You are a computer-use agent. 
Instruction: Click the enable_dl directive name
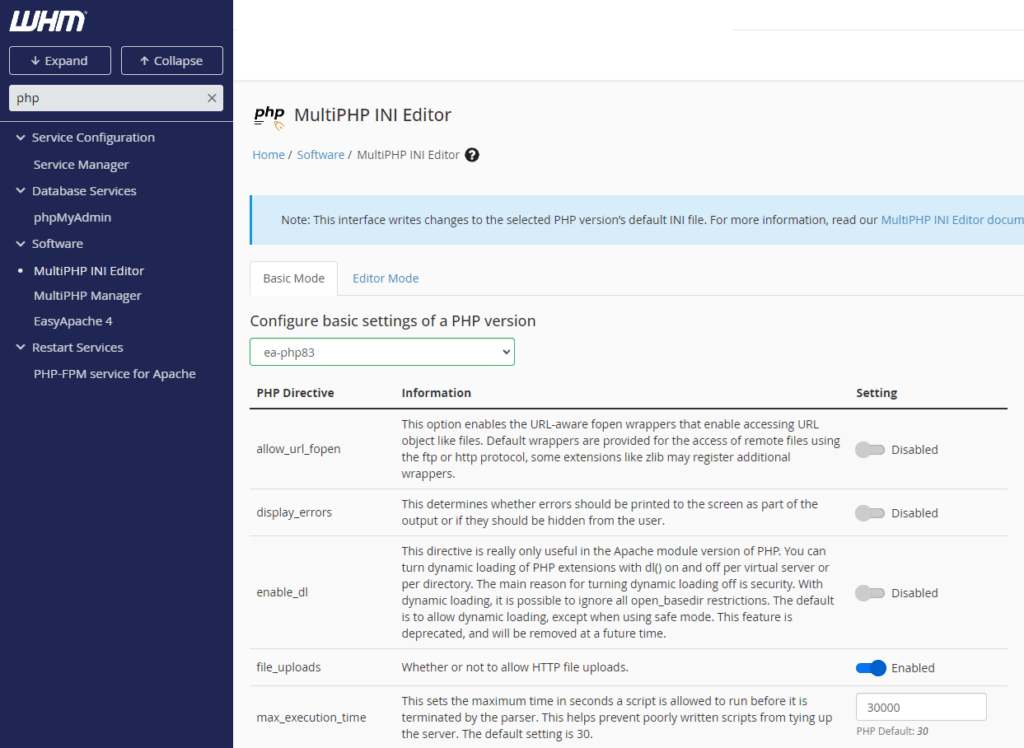[x=282, y=592]
